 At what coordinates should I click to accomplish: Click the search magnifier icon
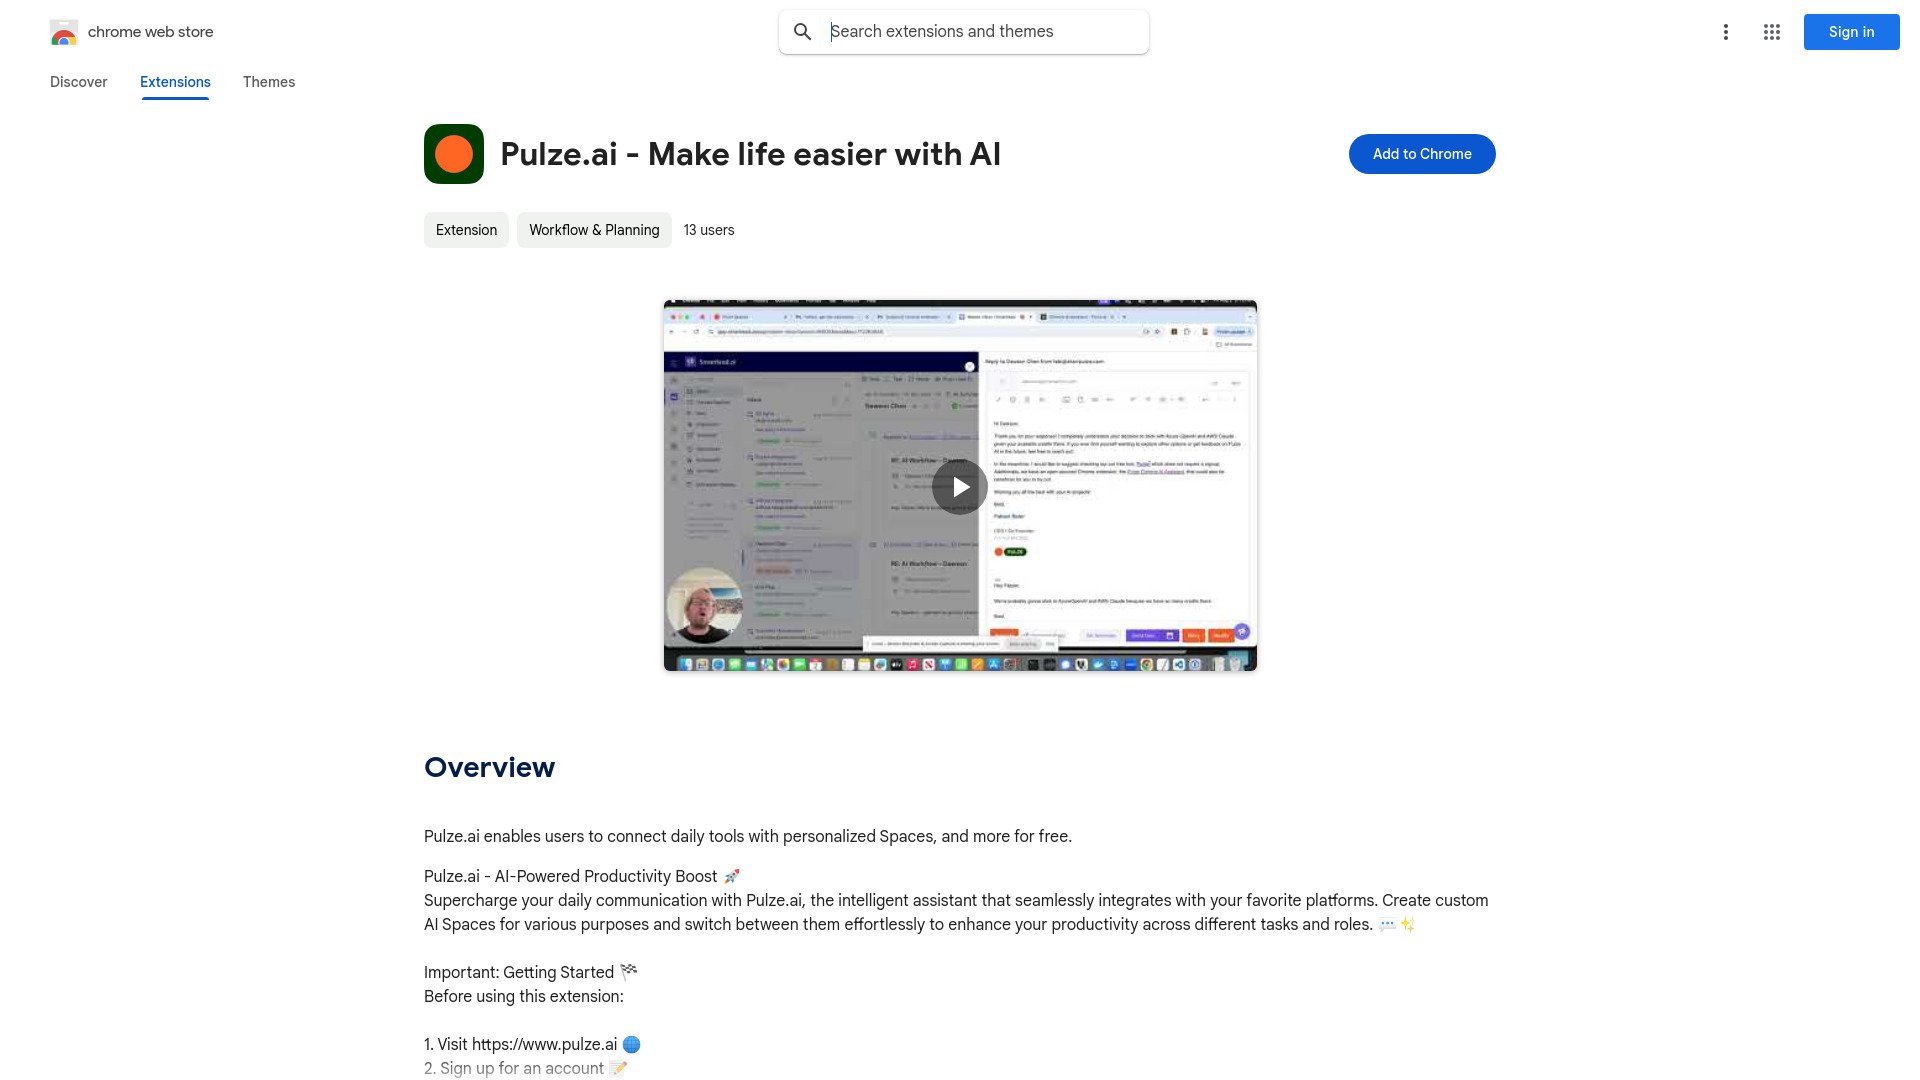pyautogui.click(x=802, y=30)
